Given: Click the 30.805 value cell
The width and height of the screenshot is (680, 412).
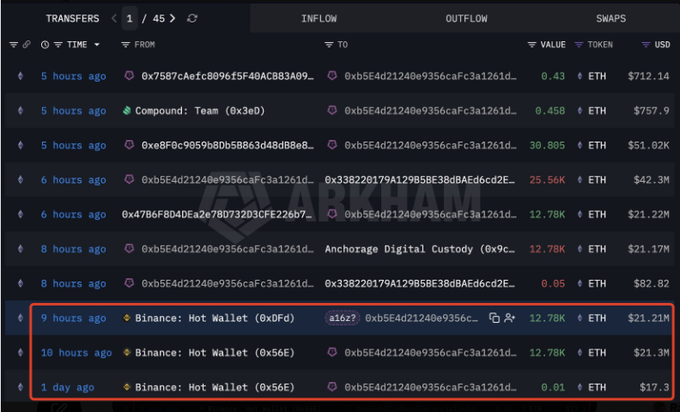Looking at the screenshot, I should tap(547, 145).
